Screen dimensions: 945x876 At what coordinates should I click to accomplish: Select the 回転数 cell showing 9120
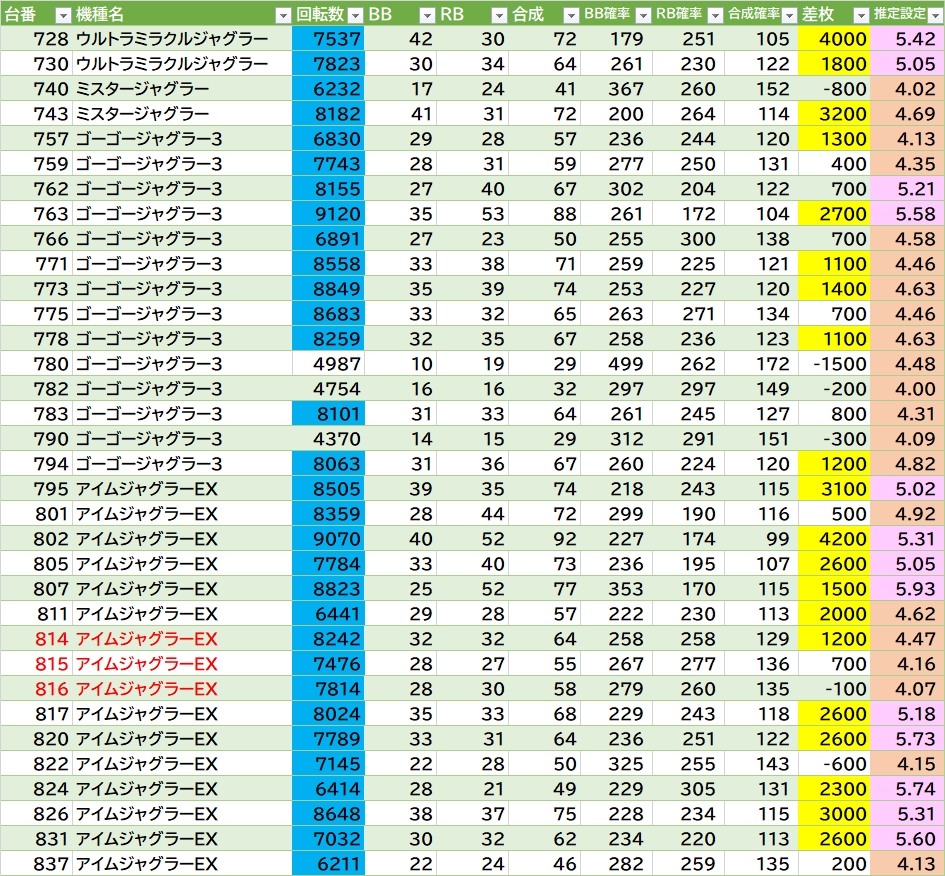[x=328, y=214]
